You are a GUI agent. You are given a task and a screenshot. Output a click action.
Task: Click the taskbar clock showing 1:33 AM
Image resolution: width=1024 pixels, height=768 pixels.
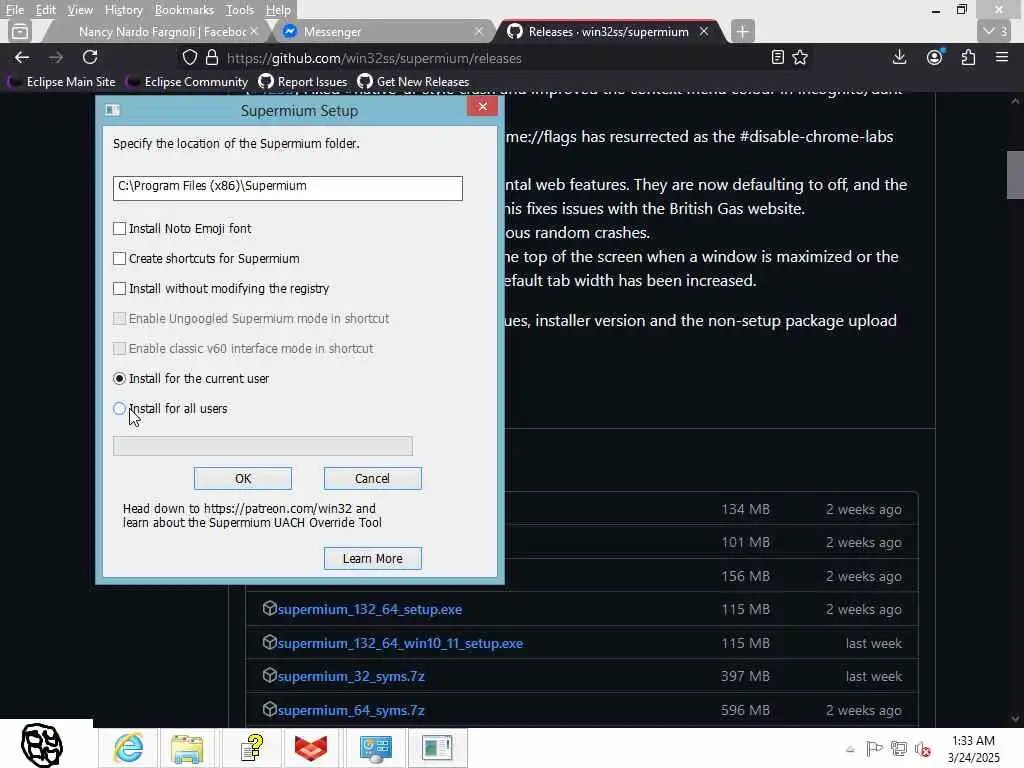(x=973, y=749)
